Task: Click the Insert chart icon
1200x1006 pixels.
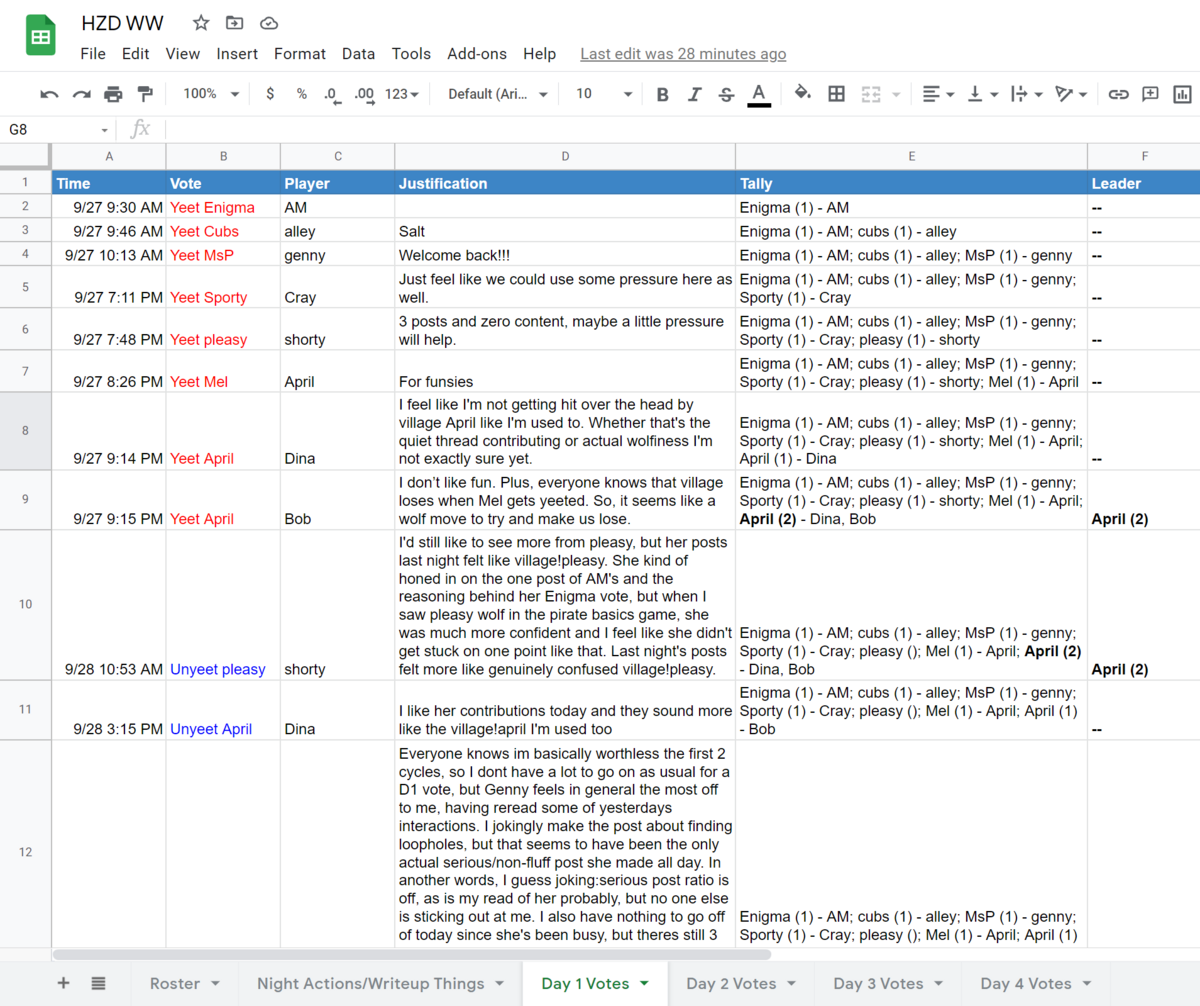Action: coord(1182,94)
